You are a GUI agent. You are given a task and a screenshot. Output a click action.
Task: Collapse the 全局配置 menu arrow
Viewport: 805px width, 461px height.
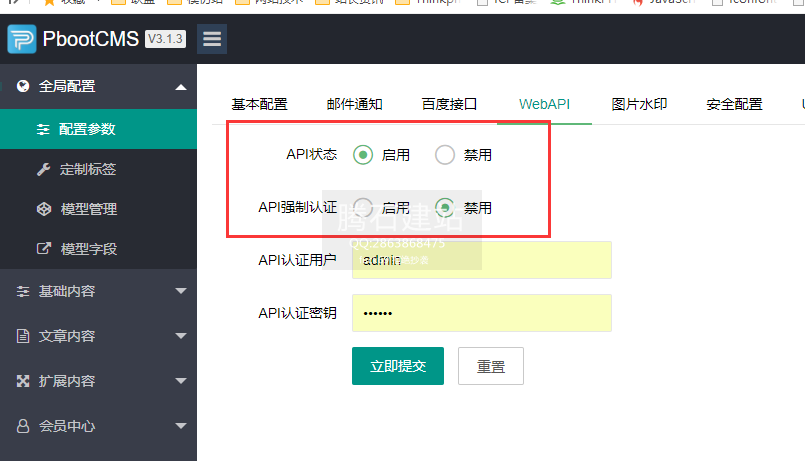click(180, 87)
